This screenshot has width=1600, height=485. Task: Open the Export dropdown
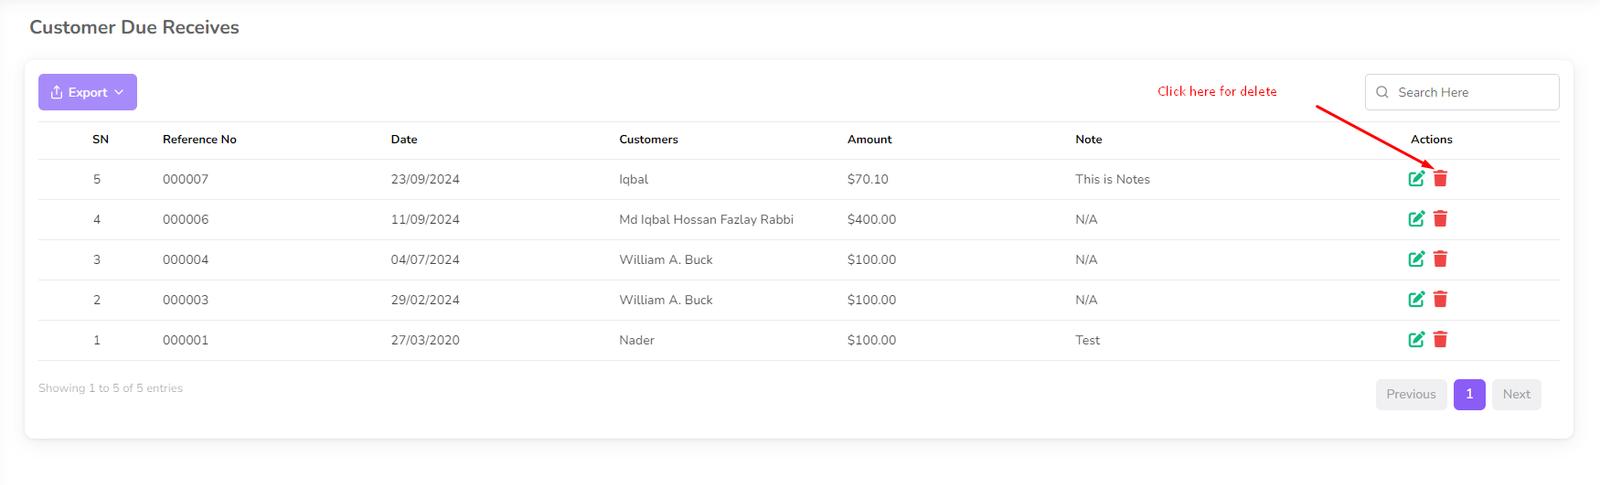[x=87, y=92]
